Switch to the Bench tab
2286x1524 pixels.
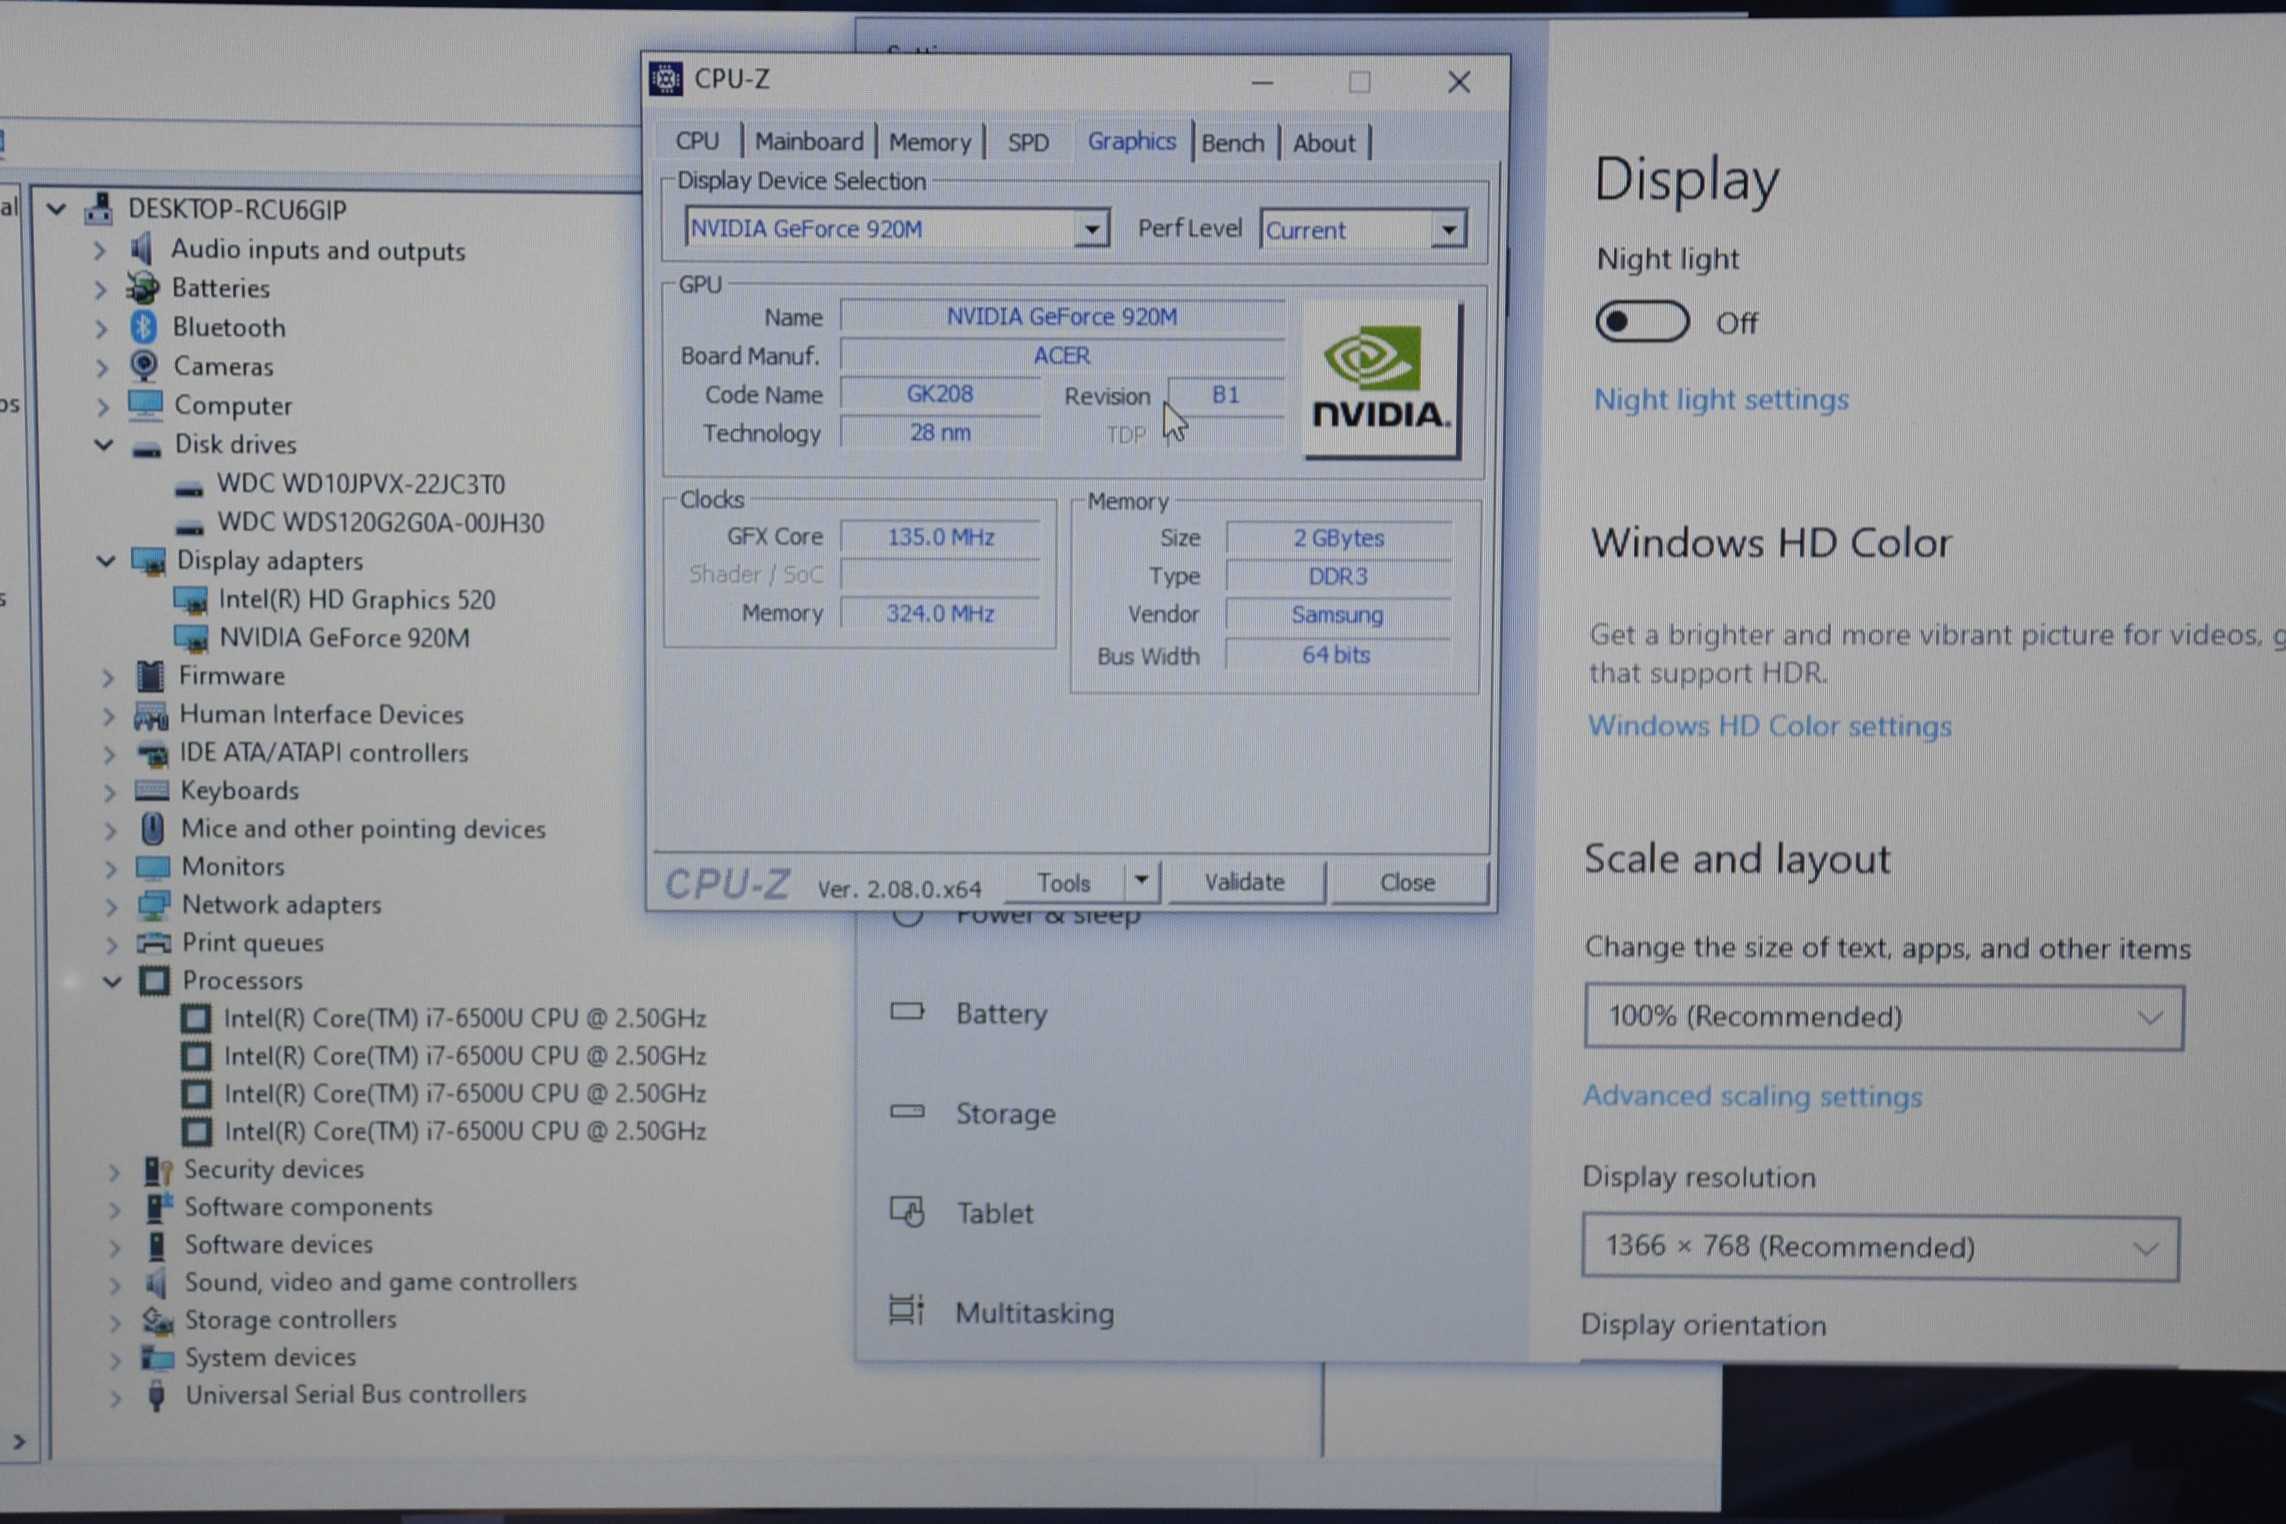[x=1232, y=143]
